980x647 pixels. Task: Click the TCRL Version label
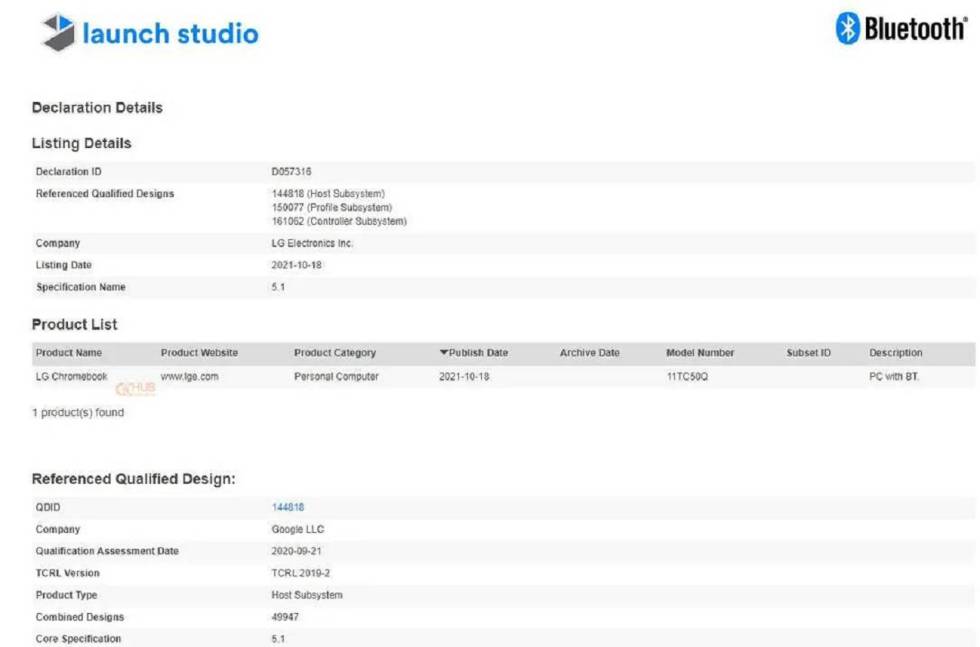68,573
